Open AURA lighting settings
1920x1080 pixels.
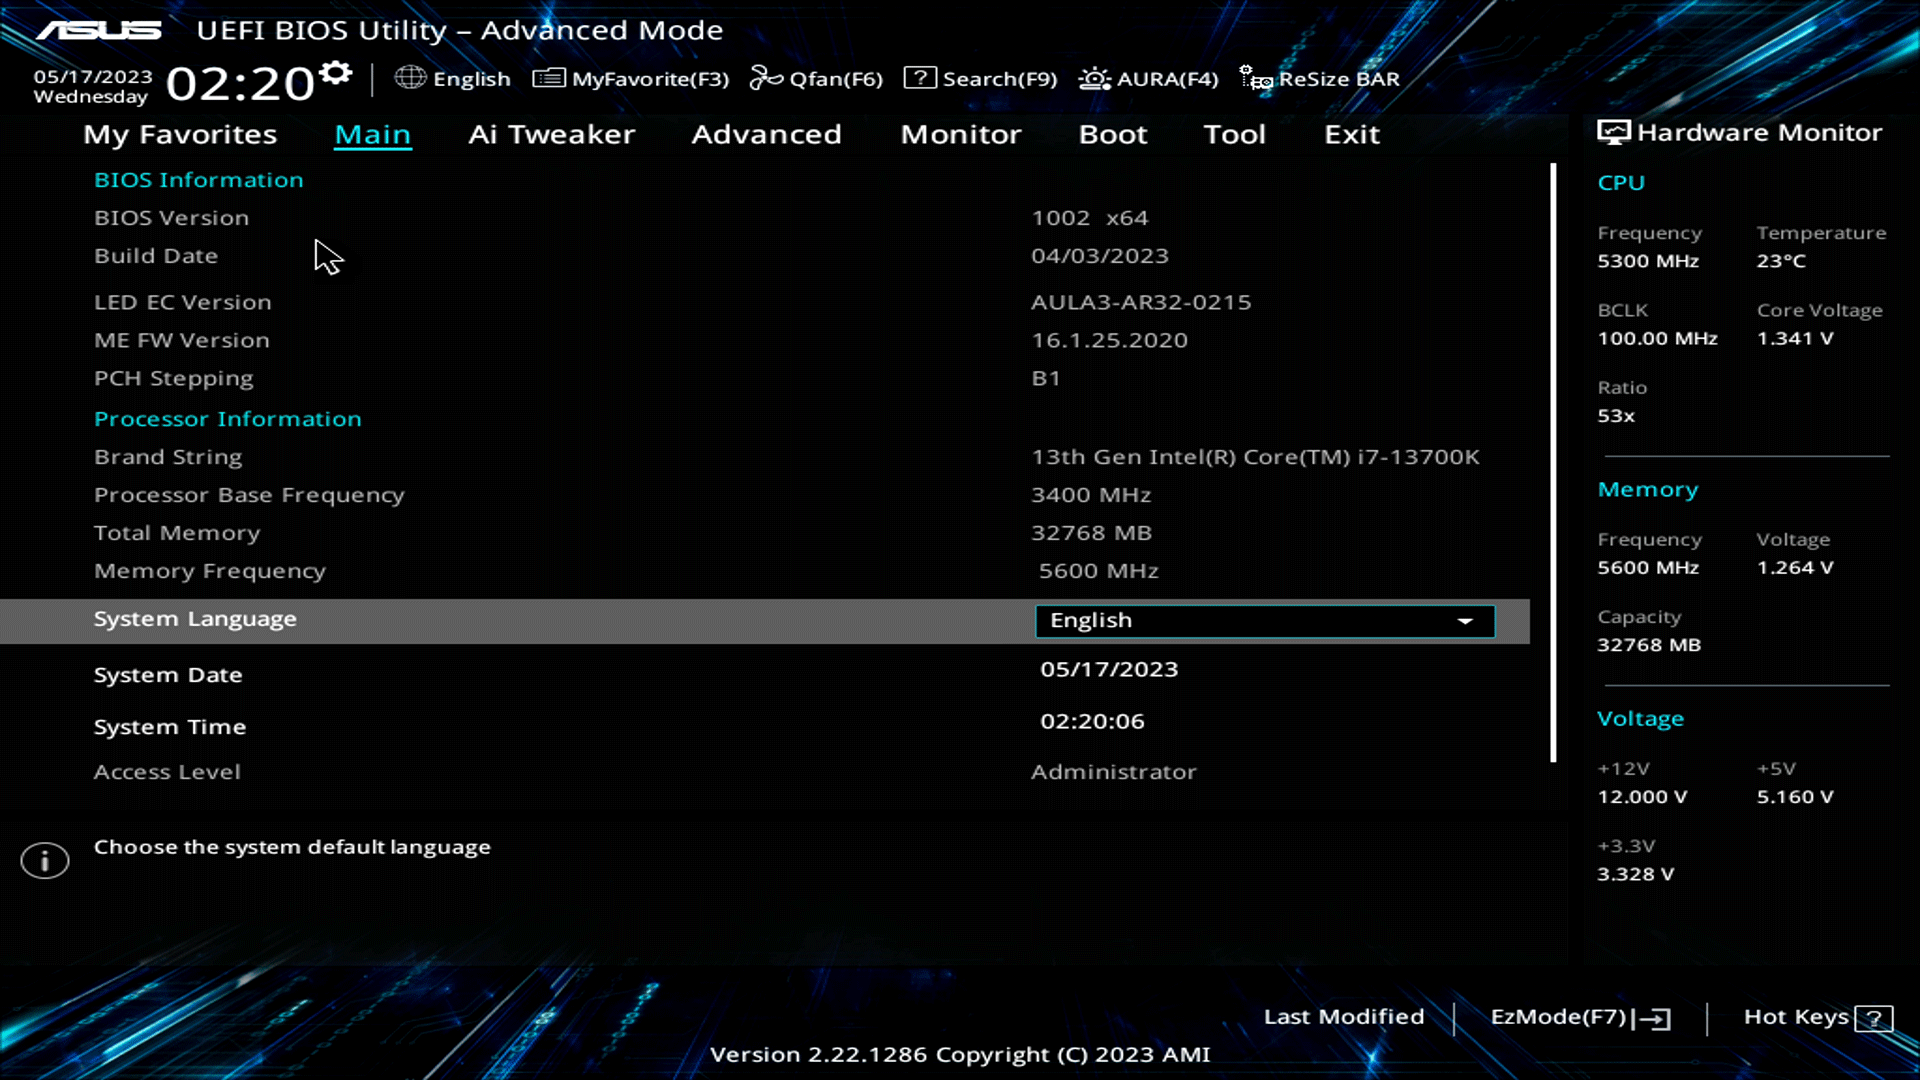click(1147, 78)
